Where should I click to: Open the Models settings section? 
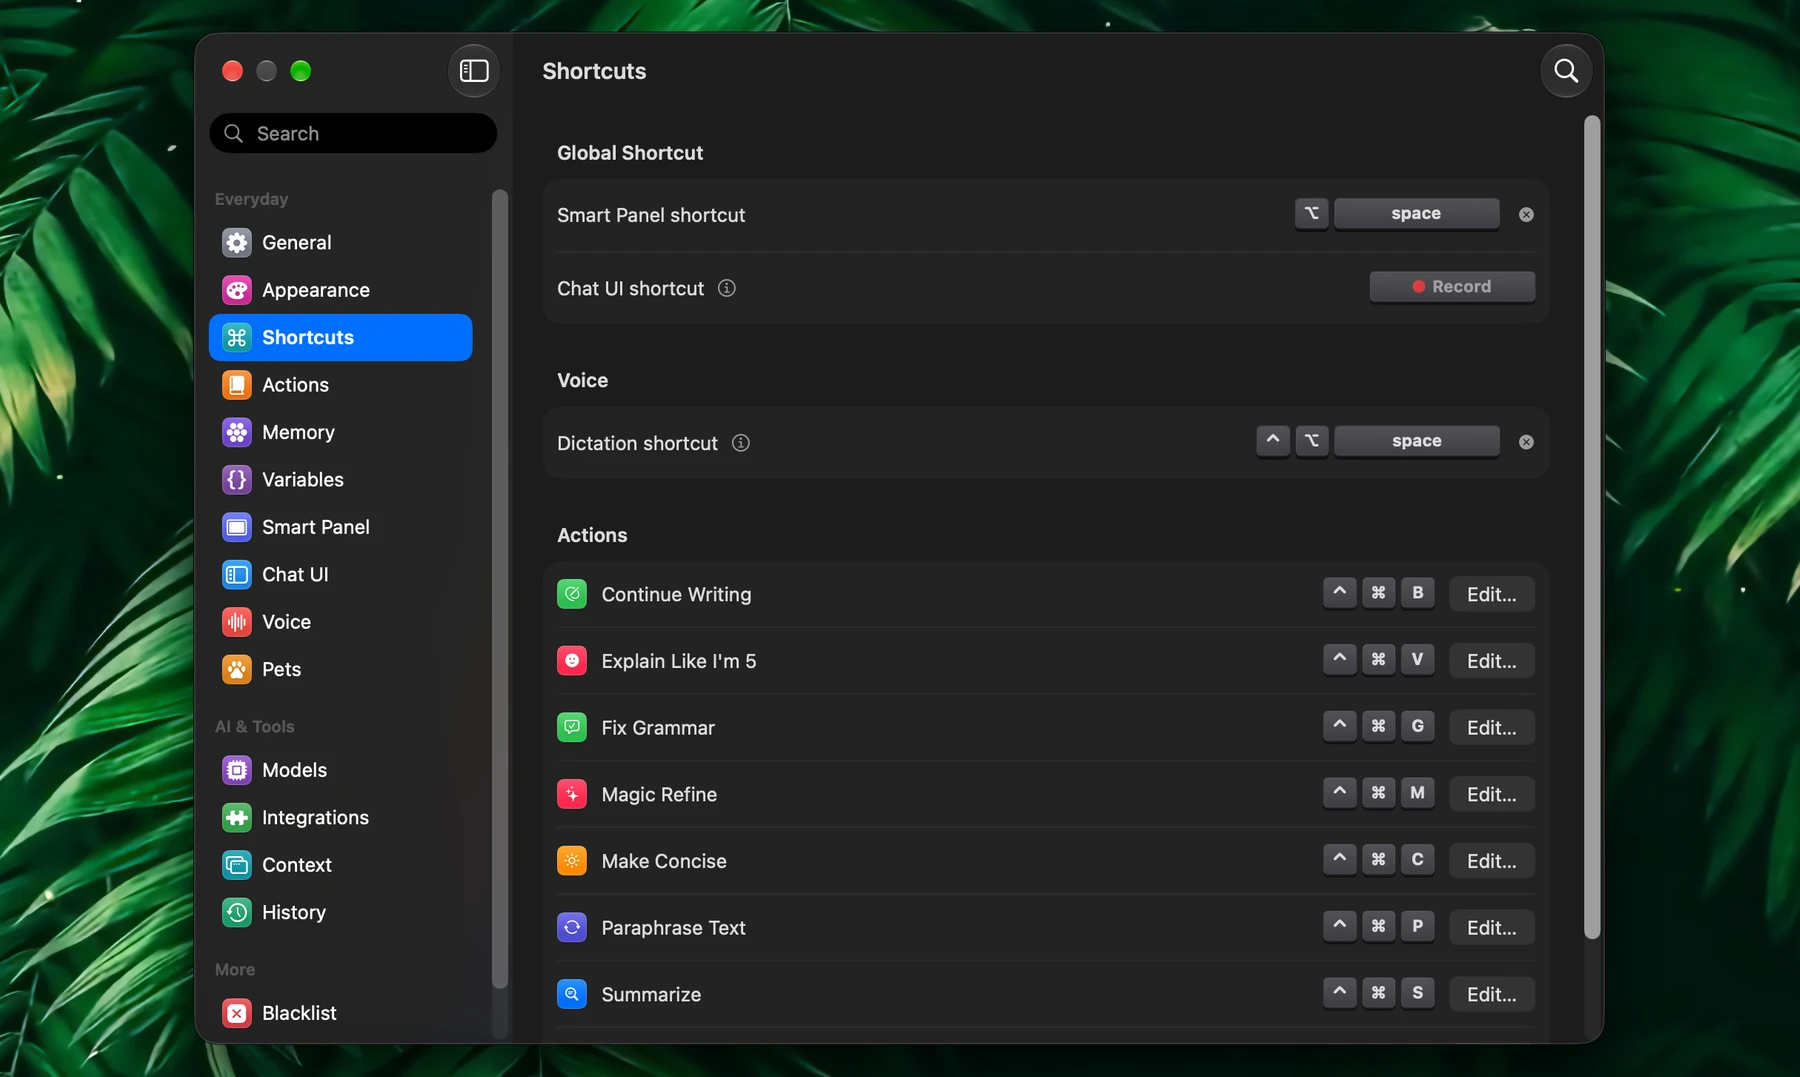[x=341, y=770]
